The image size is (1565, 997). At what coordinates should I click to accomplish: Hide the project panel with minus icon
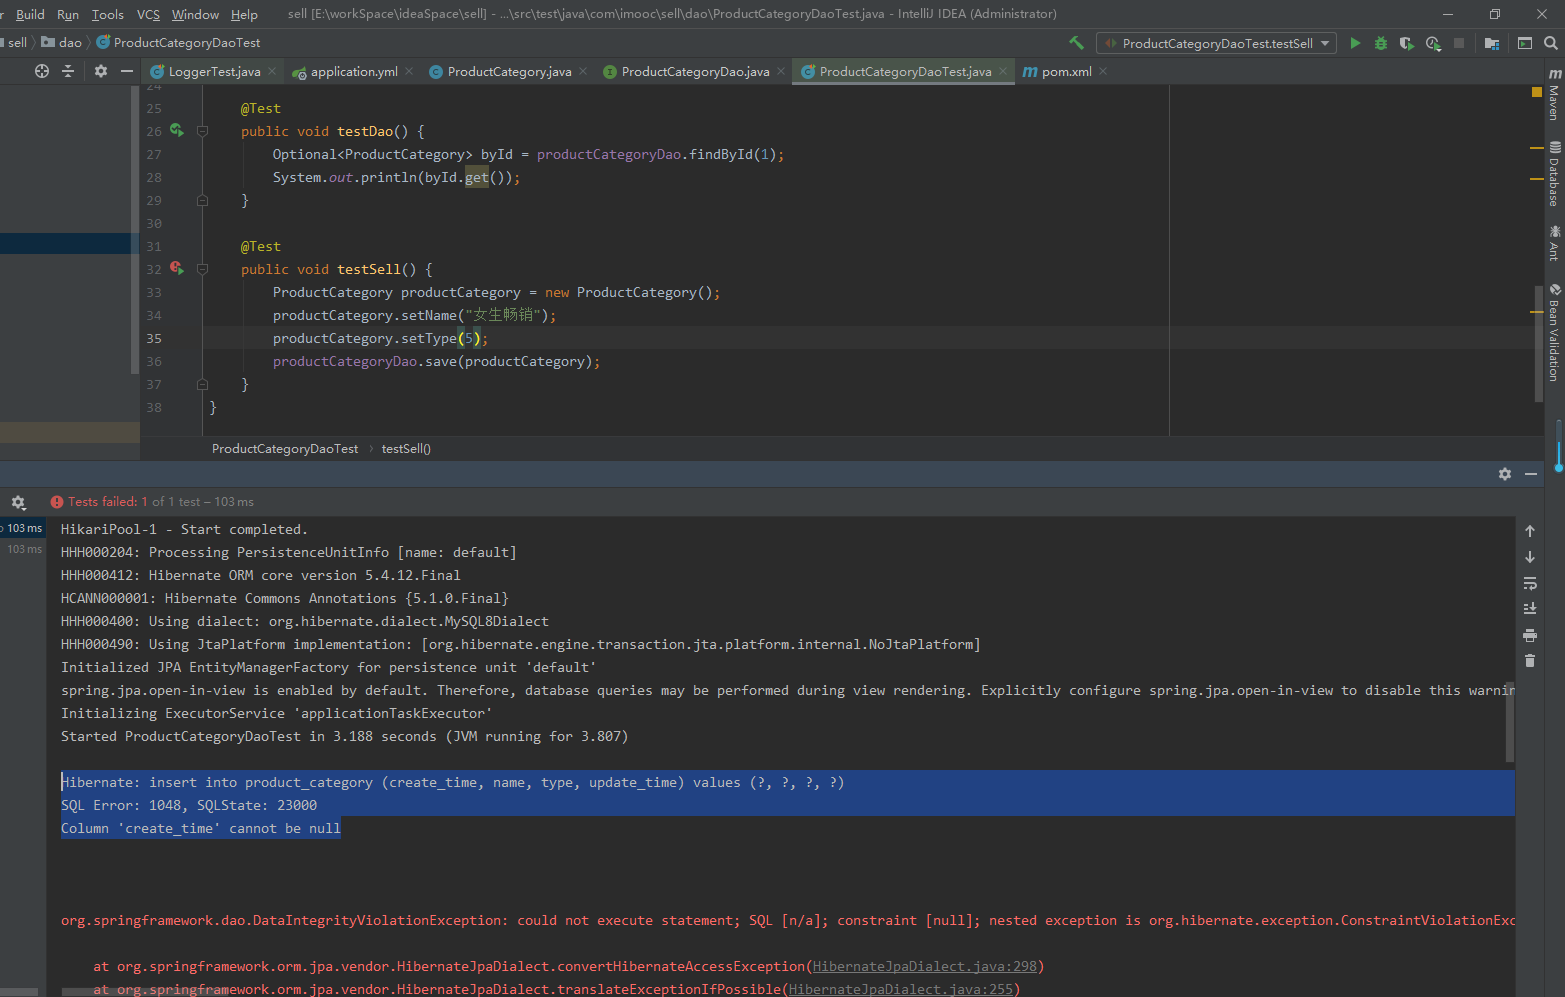[x=126, y=71]
